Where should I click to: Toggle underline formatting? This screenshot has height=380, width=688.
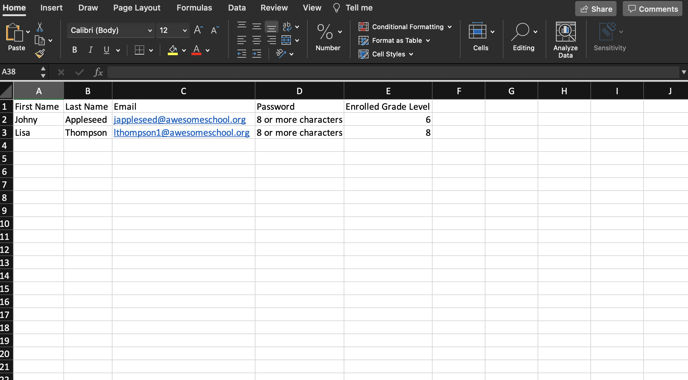coord(106,50)
